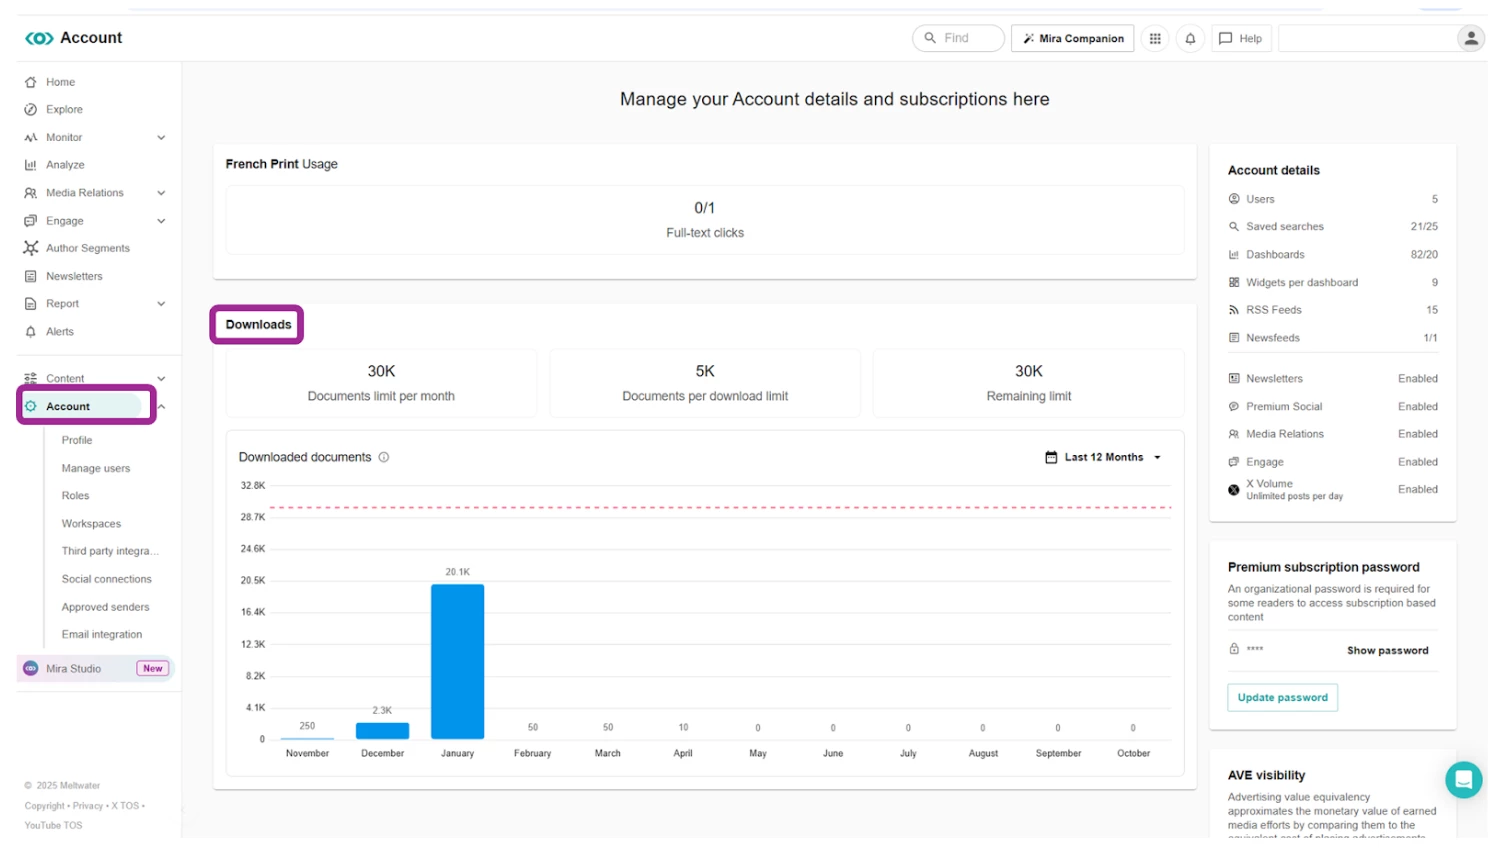The width and height of the screenshot is (1494, 862).
Task: Click the Widgets per dashboard icon
Action: tap(1234, 283)
